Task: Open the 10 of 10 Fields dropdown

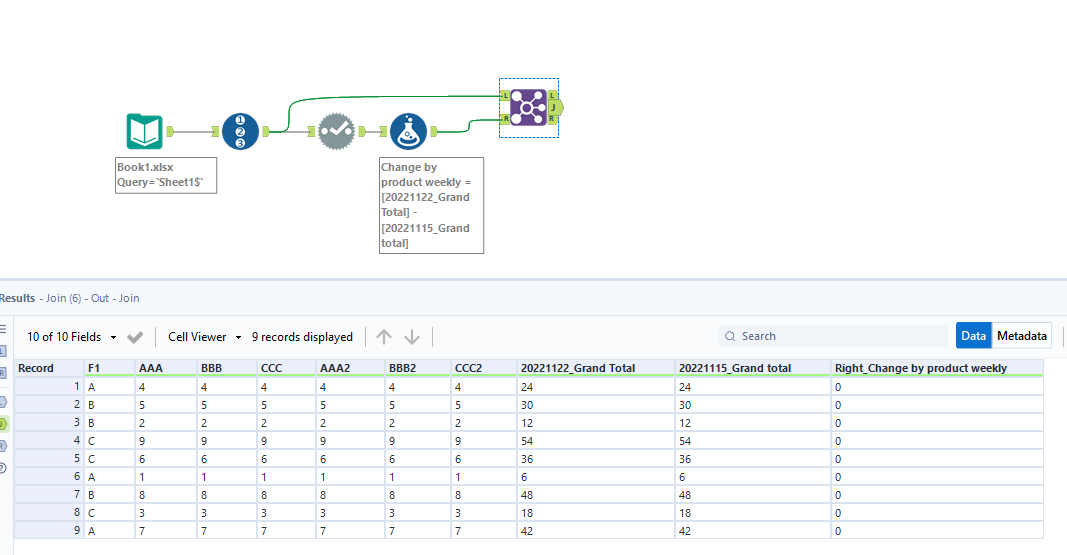Action: (71, 337)
